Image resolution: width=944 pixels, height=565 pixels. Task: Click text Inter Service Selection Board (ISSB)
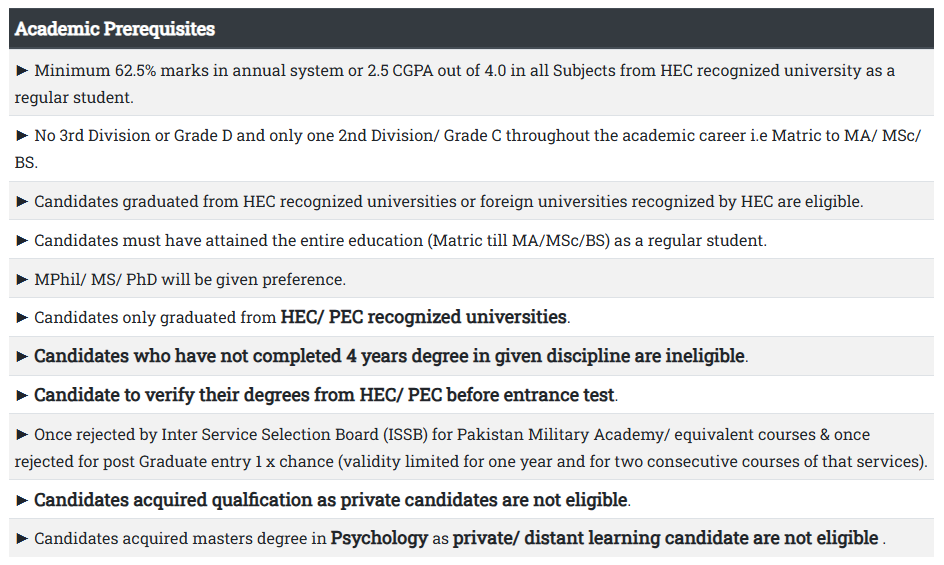click(270, 435)
